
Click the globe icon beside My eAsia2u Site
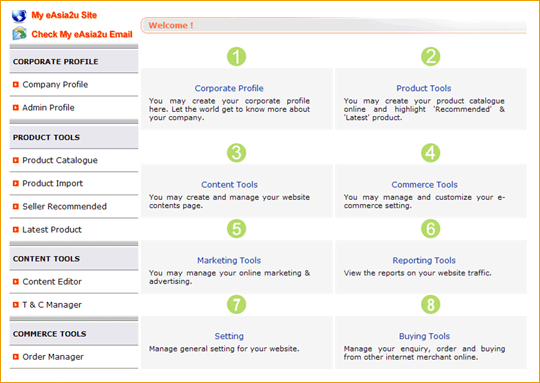coord(19,15)
